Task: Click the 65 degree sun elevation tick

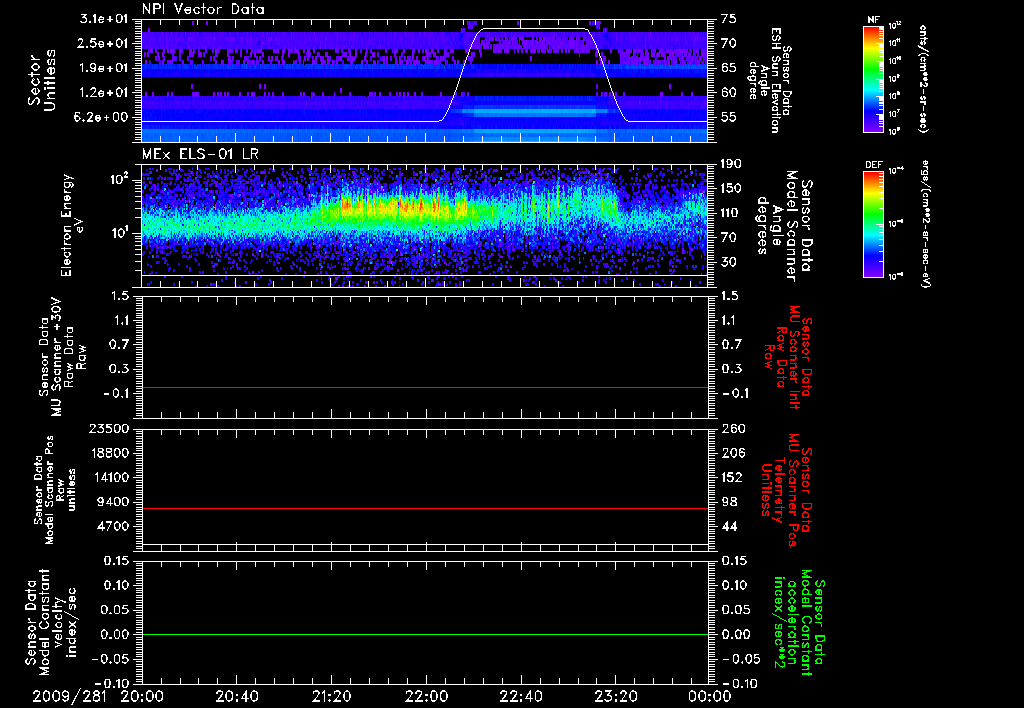Action: [729, 68]
